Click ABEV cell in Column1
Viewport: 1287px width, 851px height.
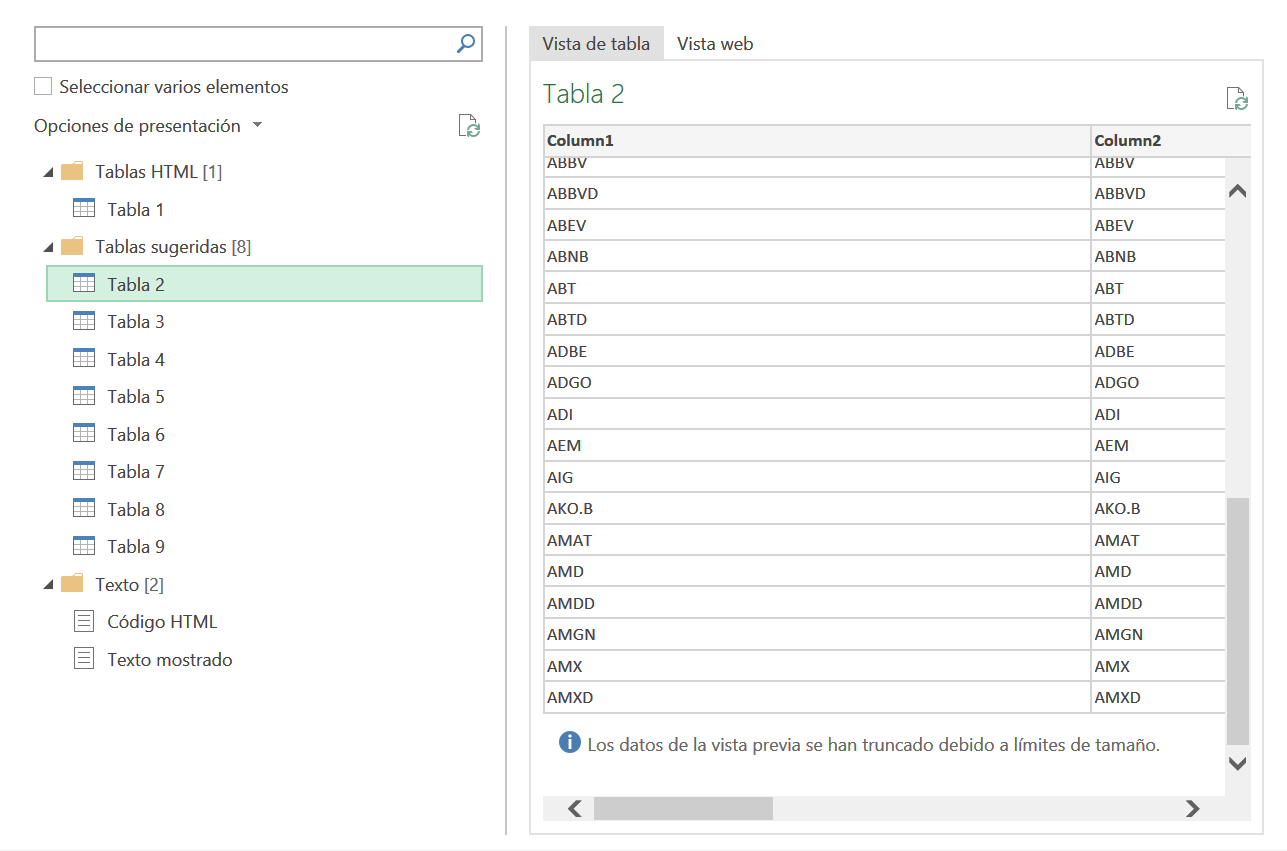[x=817, y=225]
